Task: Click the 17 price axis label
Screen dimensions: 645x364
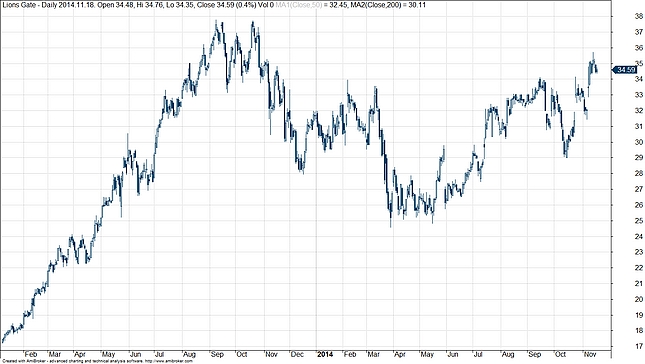Action: (x=639, y=346)
